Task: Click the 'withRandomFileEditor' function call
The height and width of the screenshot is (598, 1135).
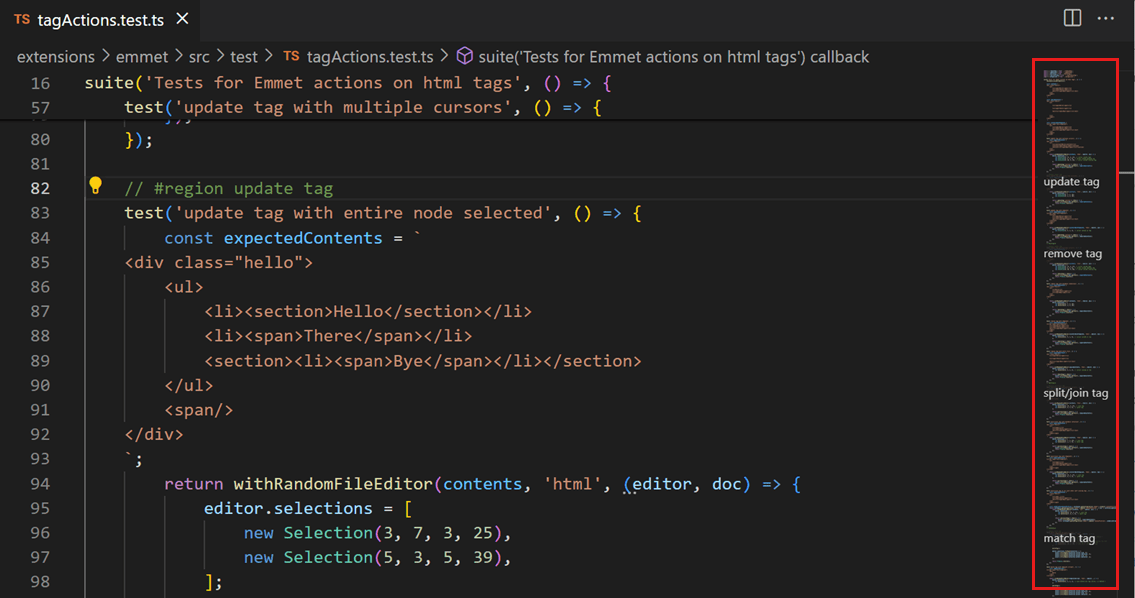Action: (333, 484)
